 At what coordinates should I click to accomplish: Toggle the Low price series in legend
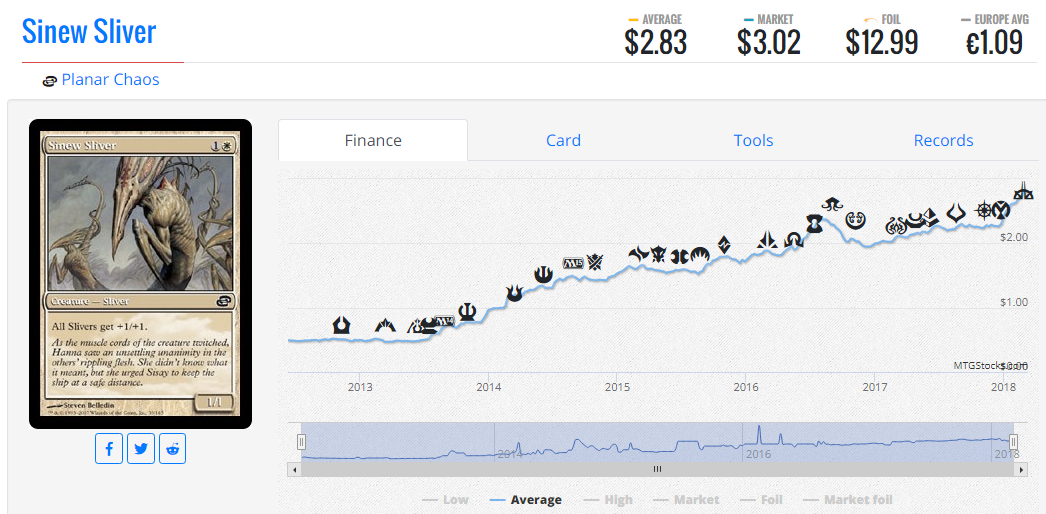(x=446, y=499)
